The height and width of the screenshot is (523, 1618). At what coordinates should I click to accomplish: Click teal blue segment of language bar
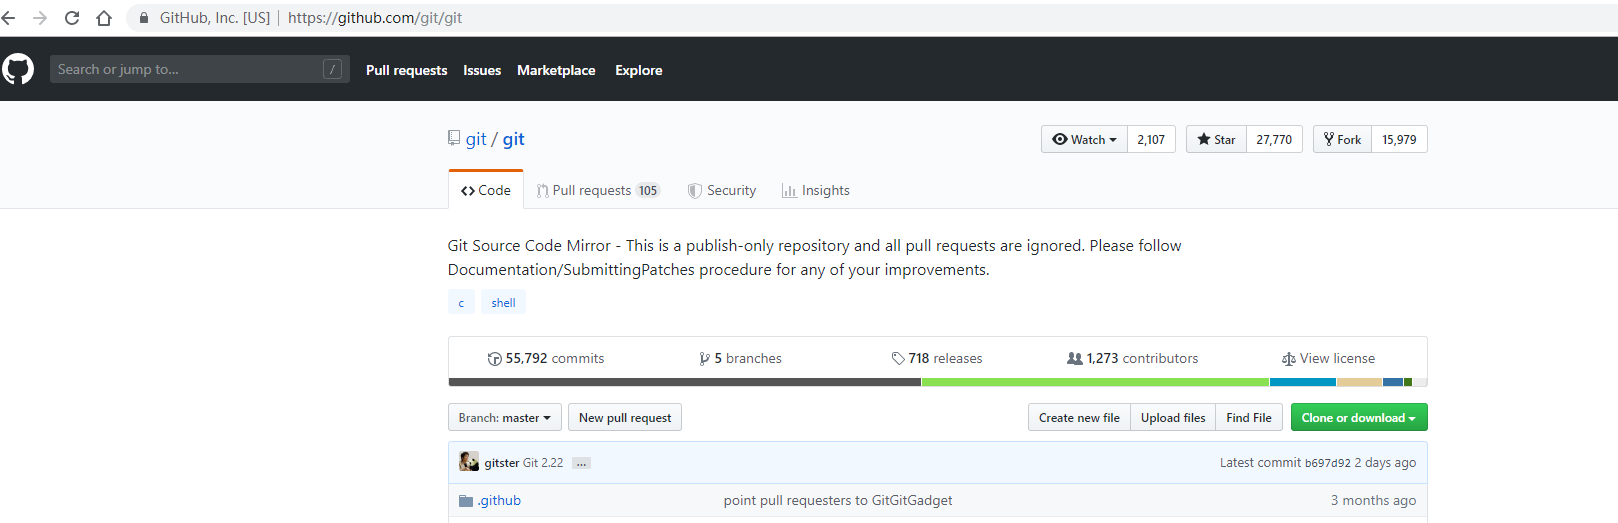1302,382
